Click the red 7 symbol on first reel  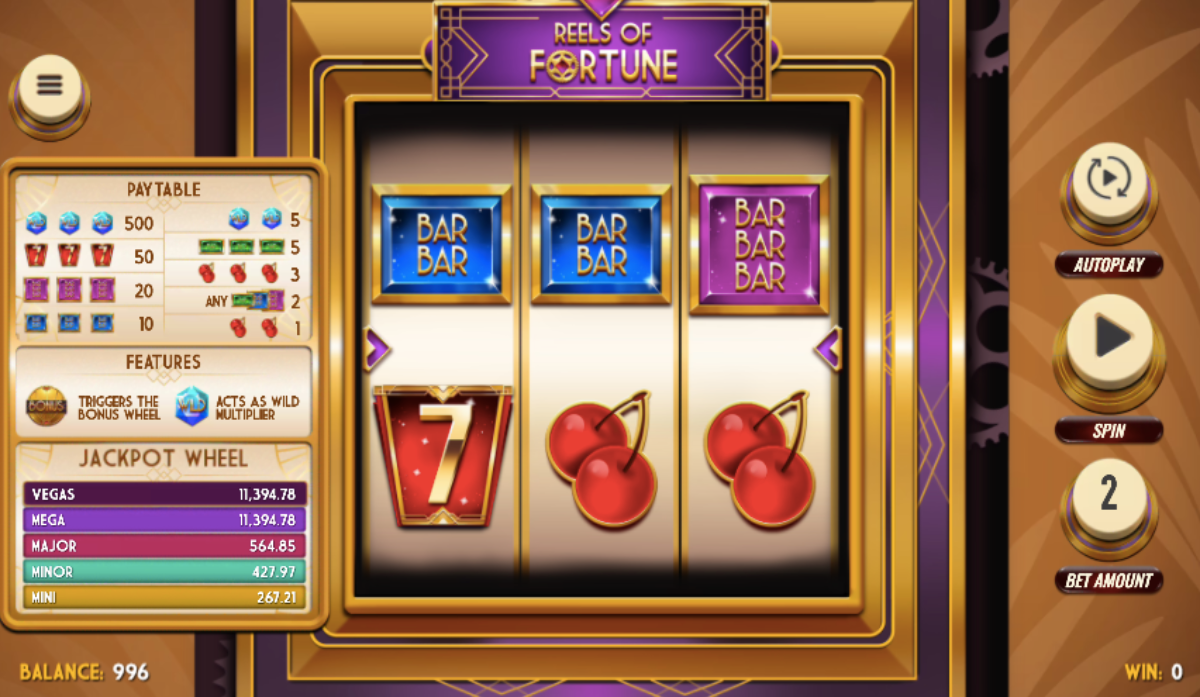442,456
